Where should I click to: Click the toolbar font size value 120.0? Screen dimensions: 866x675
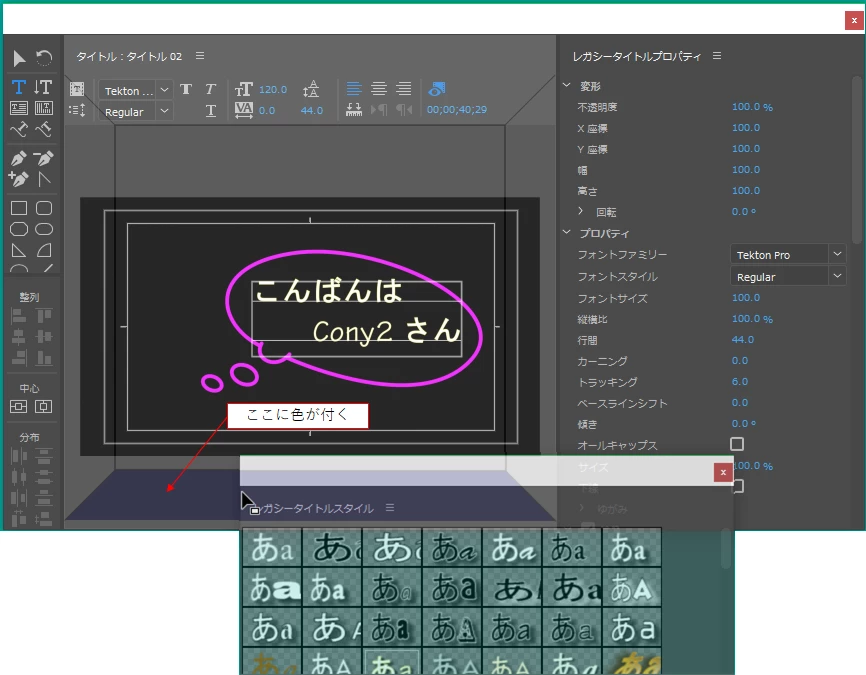click(x=273, y=89)
